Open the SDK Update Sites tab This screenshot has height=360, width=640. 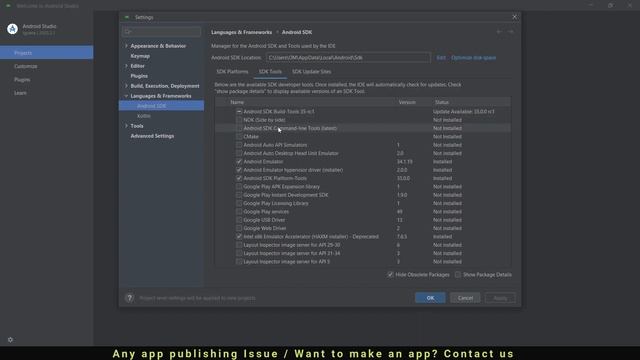pos(311,71)
